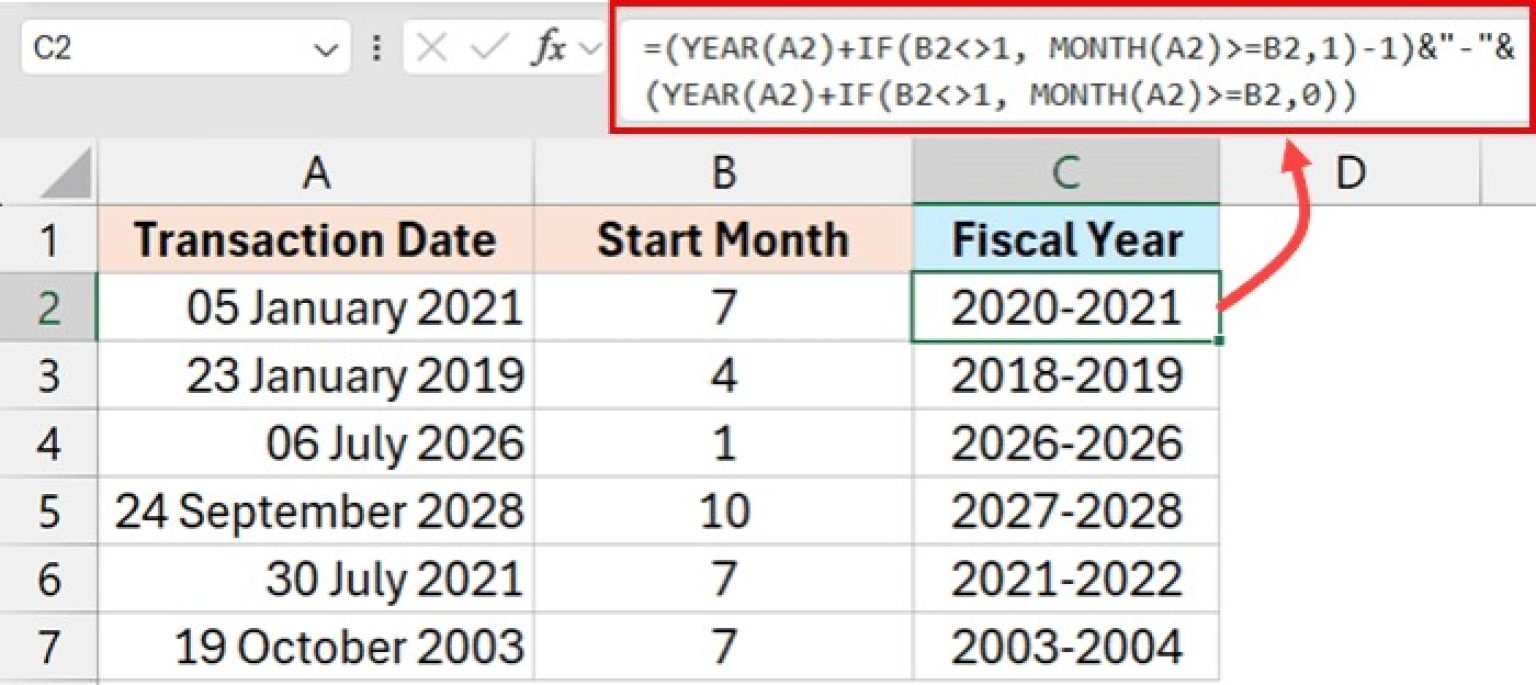1536x685 pixels.
Task: Expand the formula bar with its chevron
Action: tap(1522, 70)
